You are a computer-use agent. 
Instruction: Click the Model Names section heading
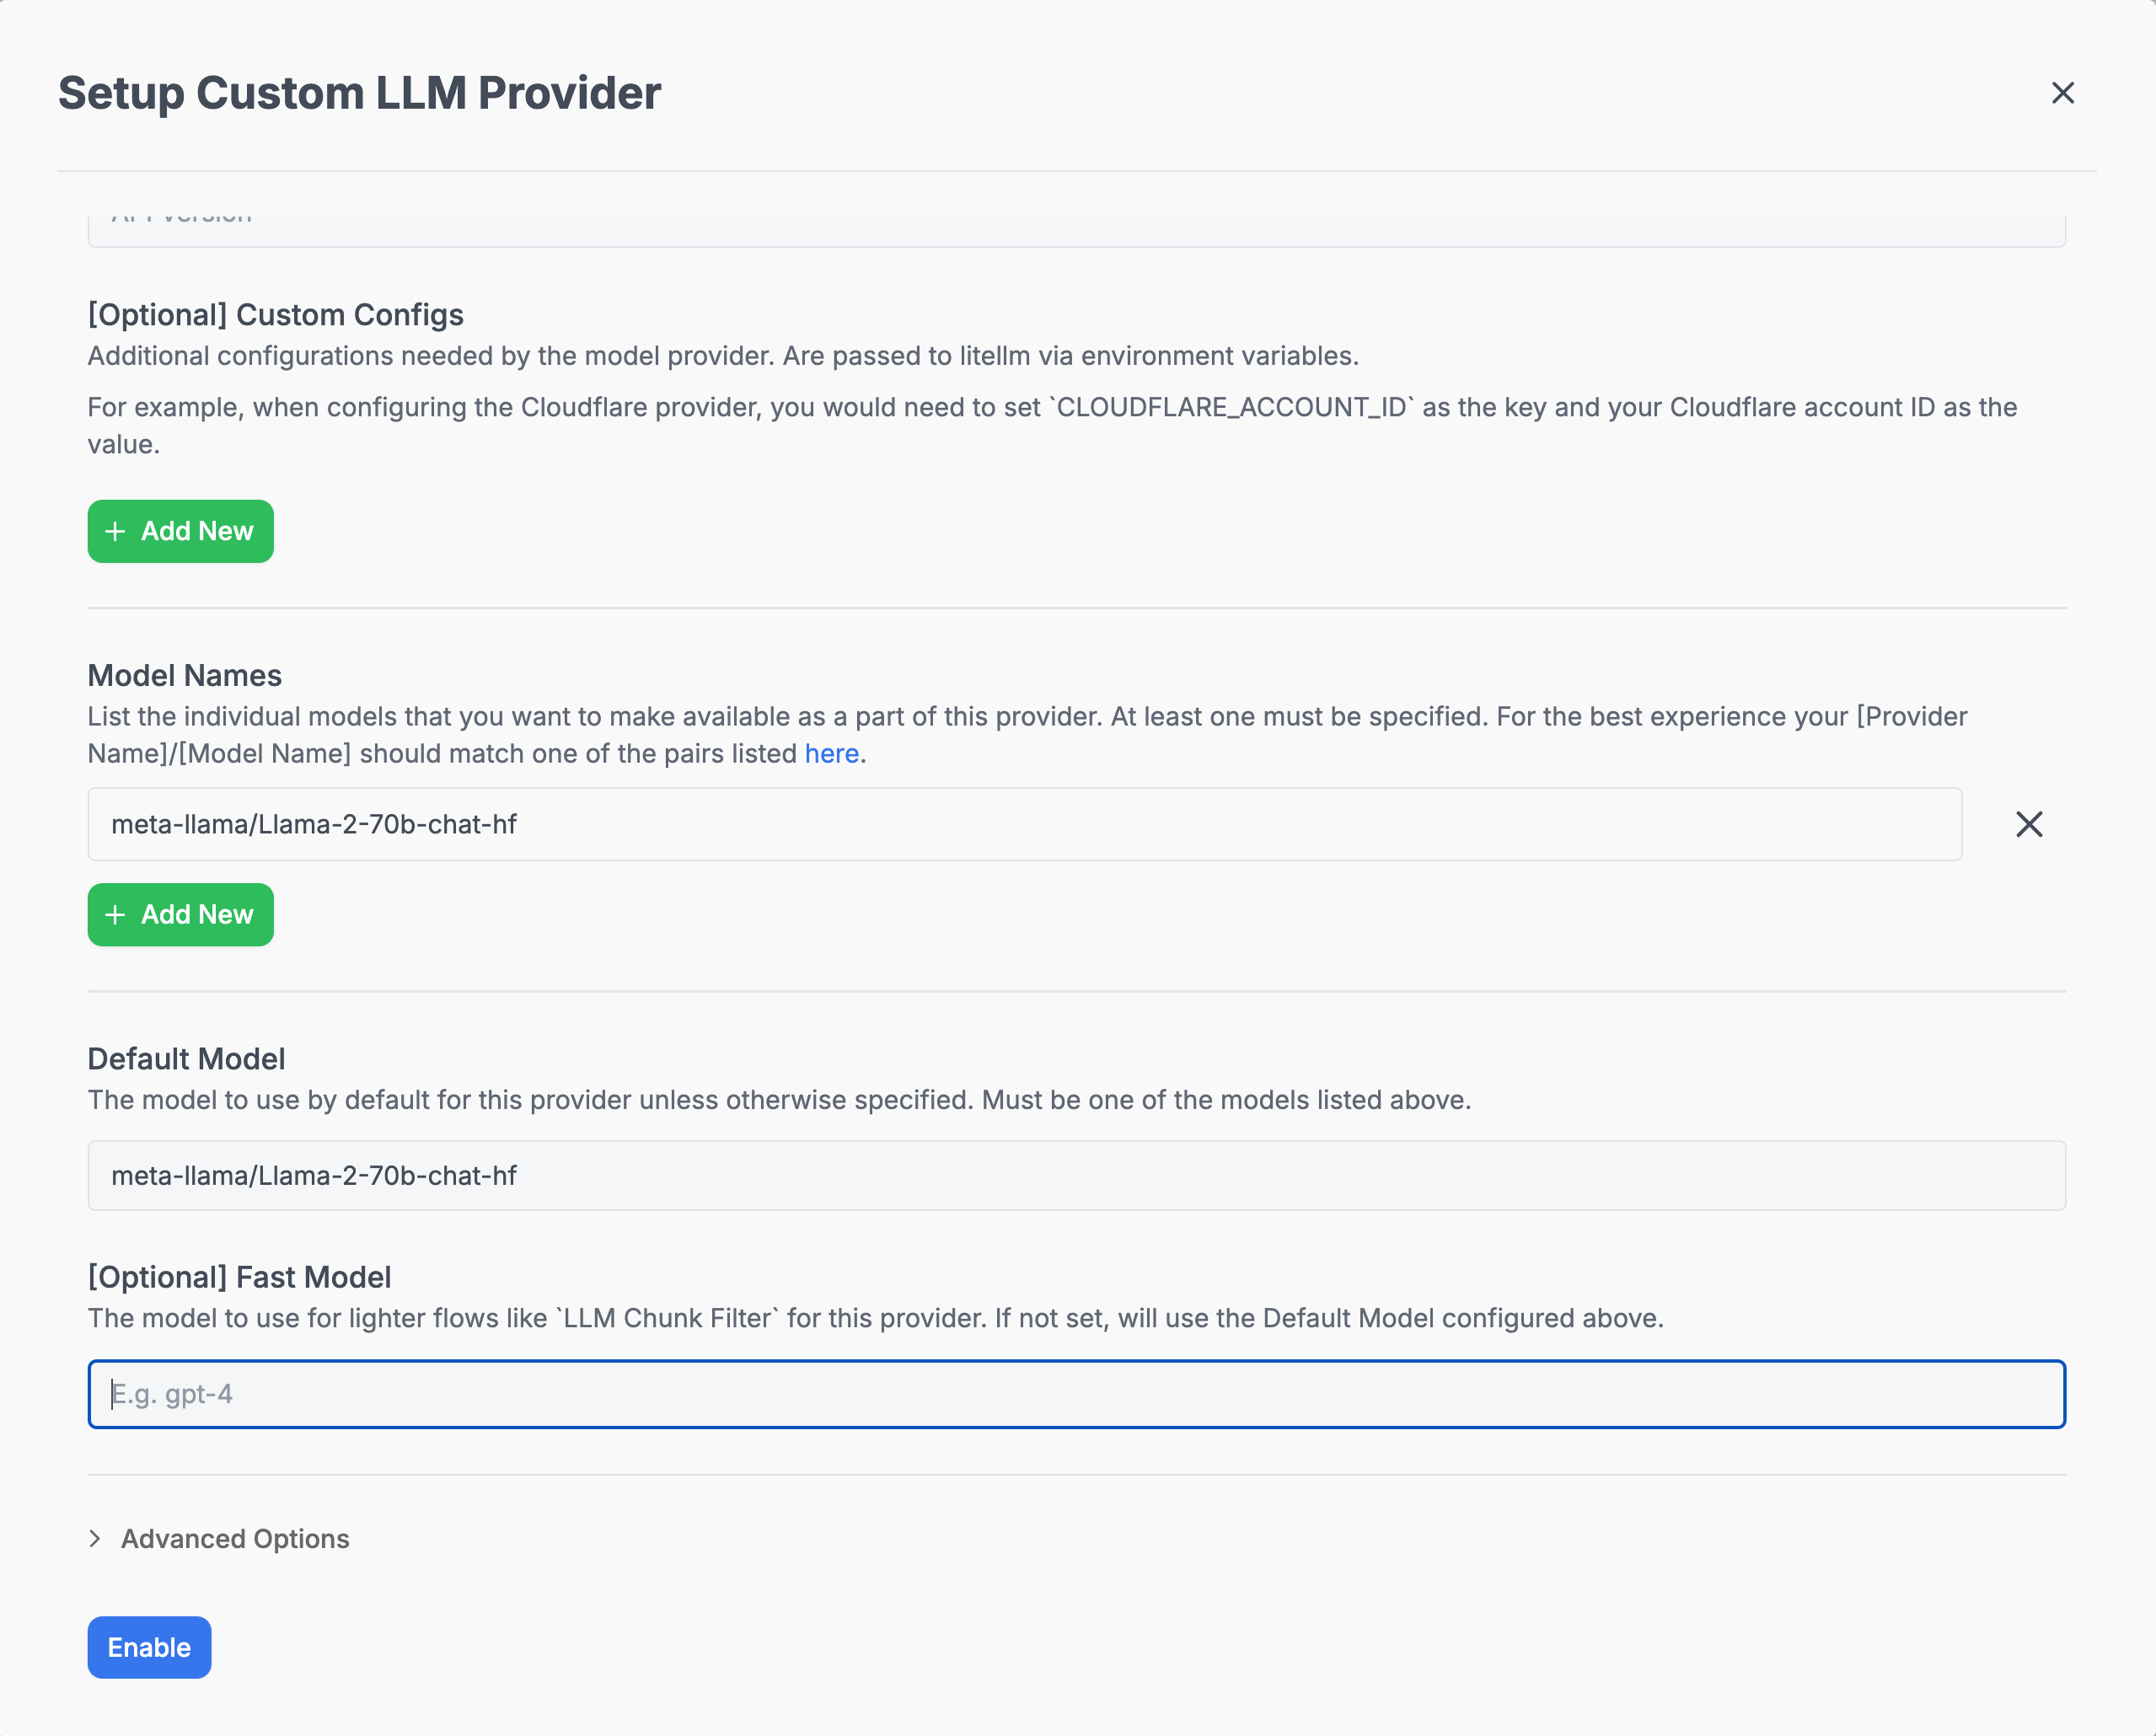coord(184,675)
